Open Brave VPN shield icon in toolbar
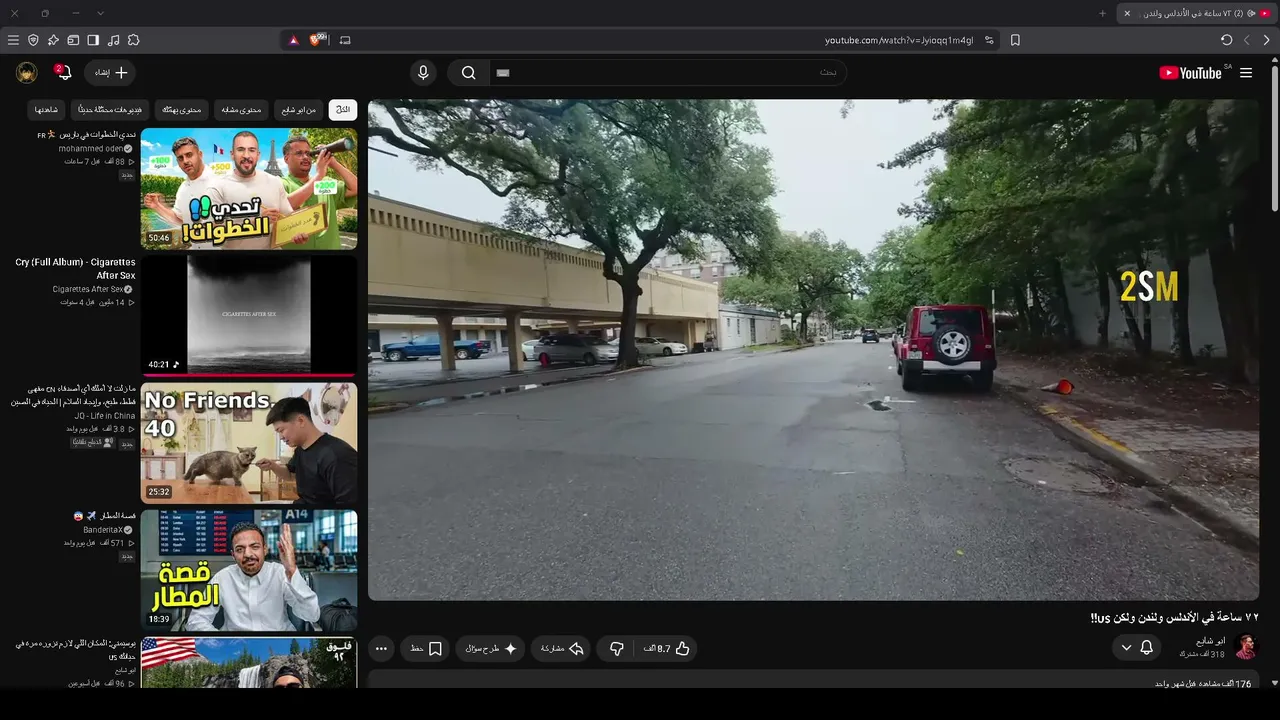 click(33, 40)
